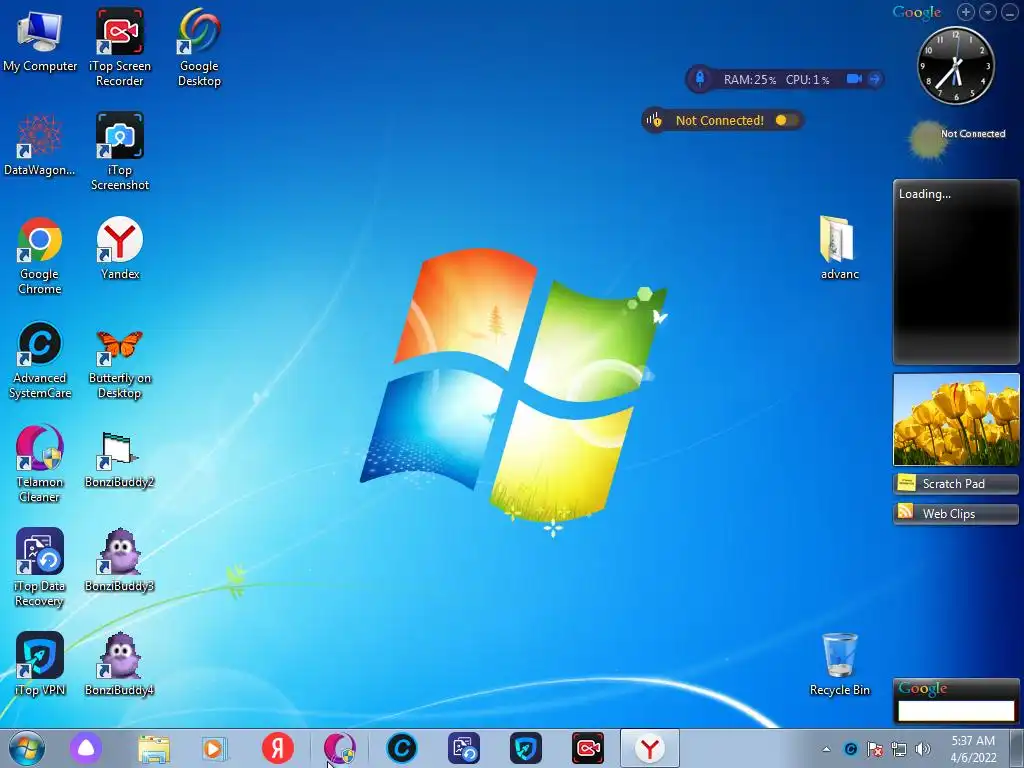Open the Google sidebar options dropdown arrow
1024x768 pixels.
coord(988,12)
